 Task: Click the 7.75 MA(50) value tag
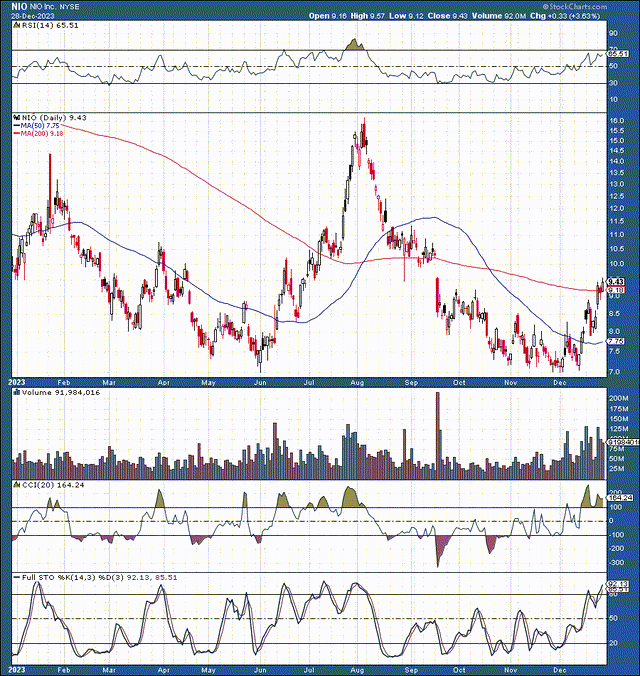pyautogui.click(x=615, y=341)
